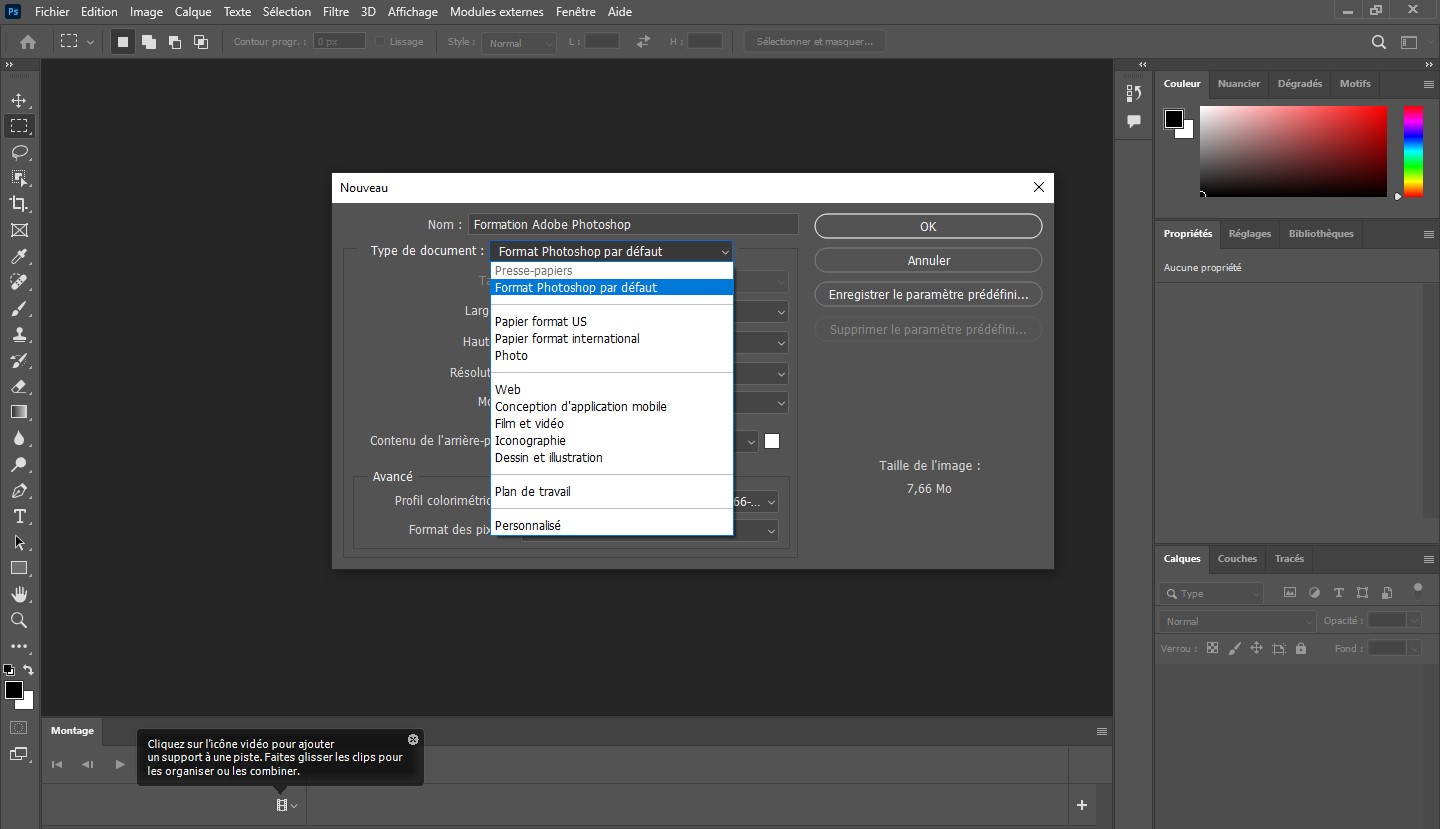Open the Filtre menu
1440x829 pixels.
pos(336,12)
